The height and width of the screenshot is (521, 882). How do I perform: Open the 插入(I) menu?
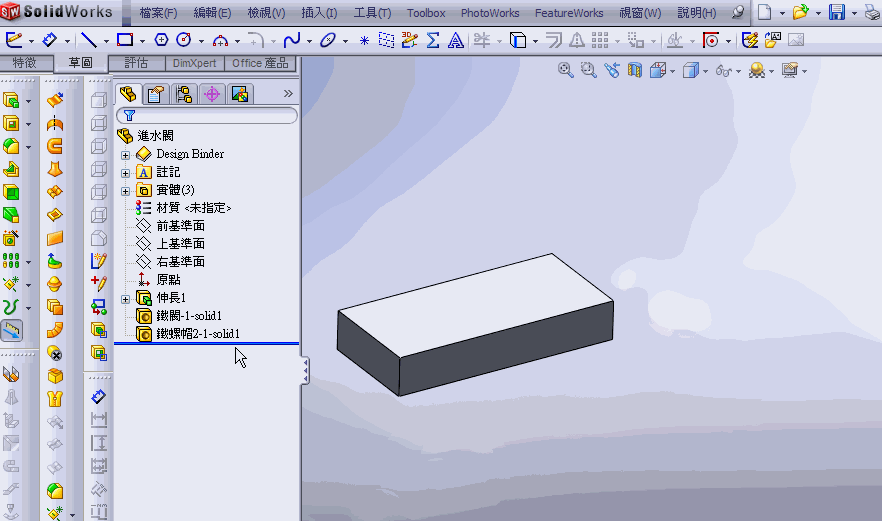click(319, 12)
